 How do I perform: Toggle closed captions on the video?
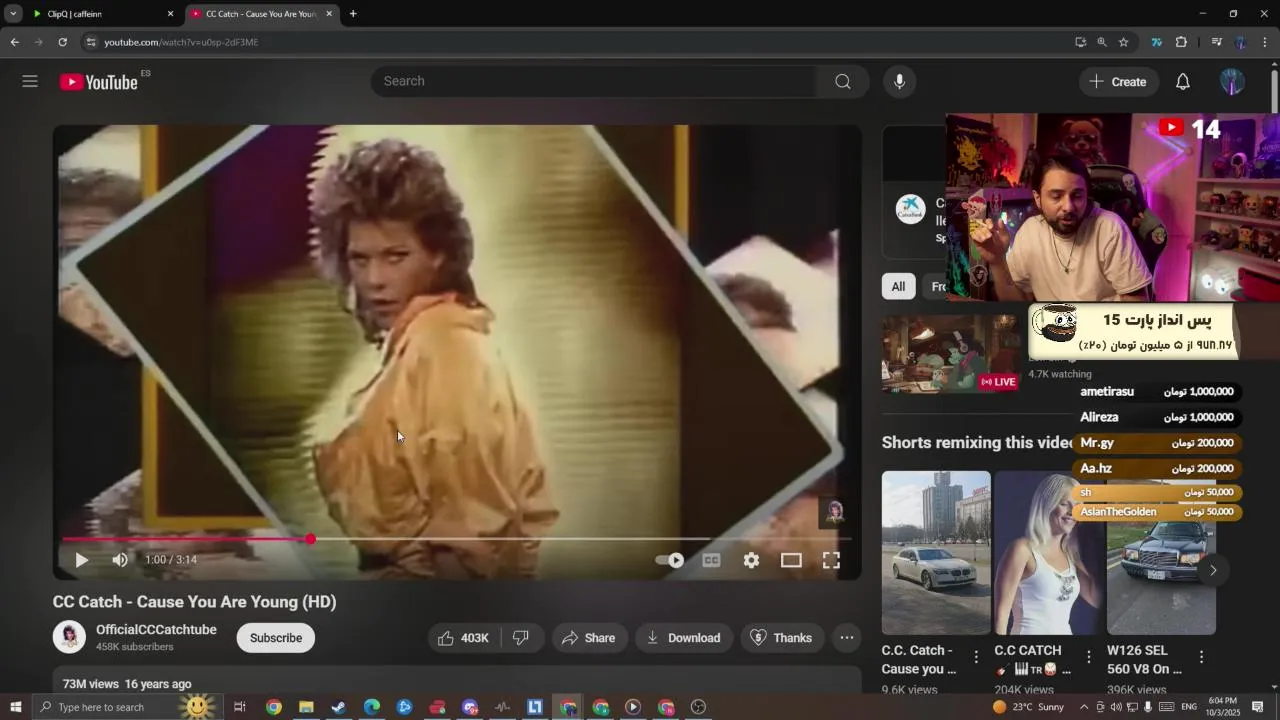711,560
